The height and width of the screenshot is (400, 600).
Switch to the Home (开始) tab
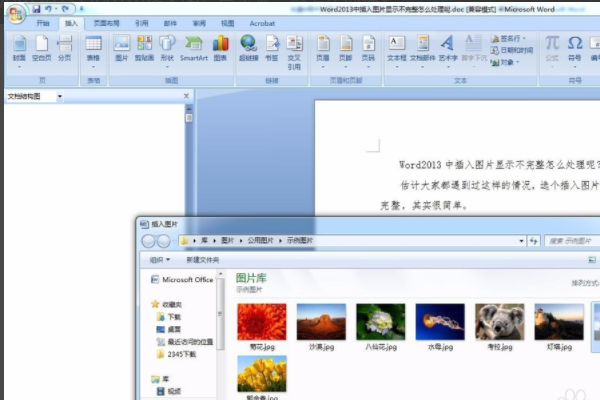43,23
